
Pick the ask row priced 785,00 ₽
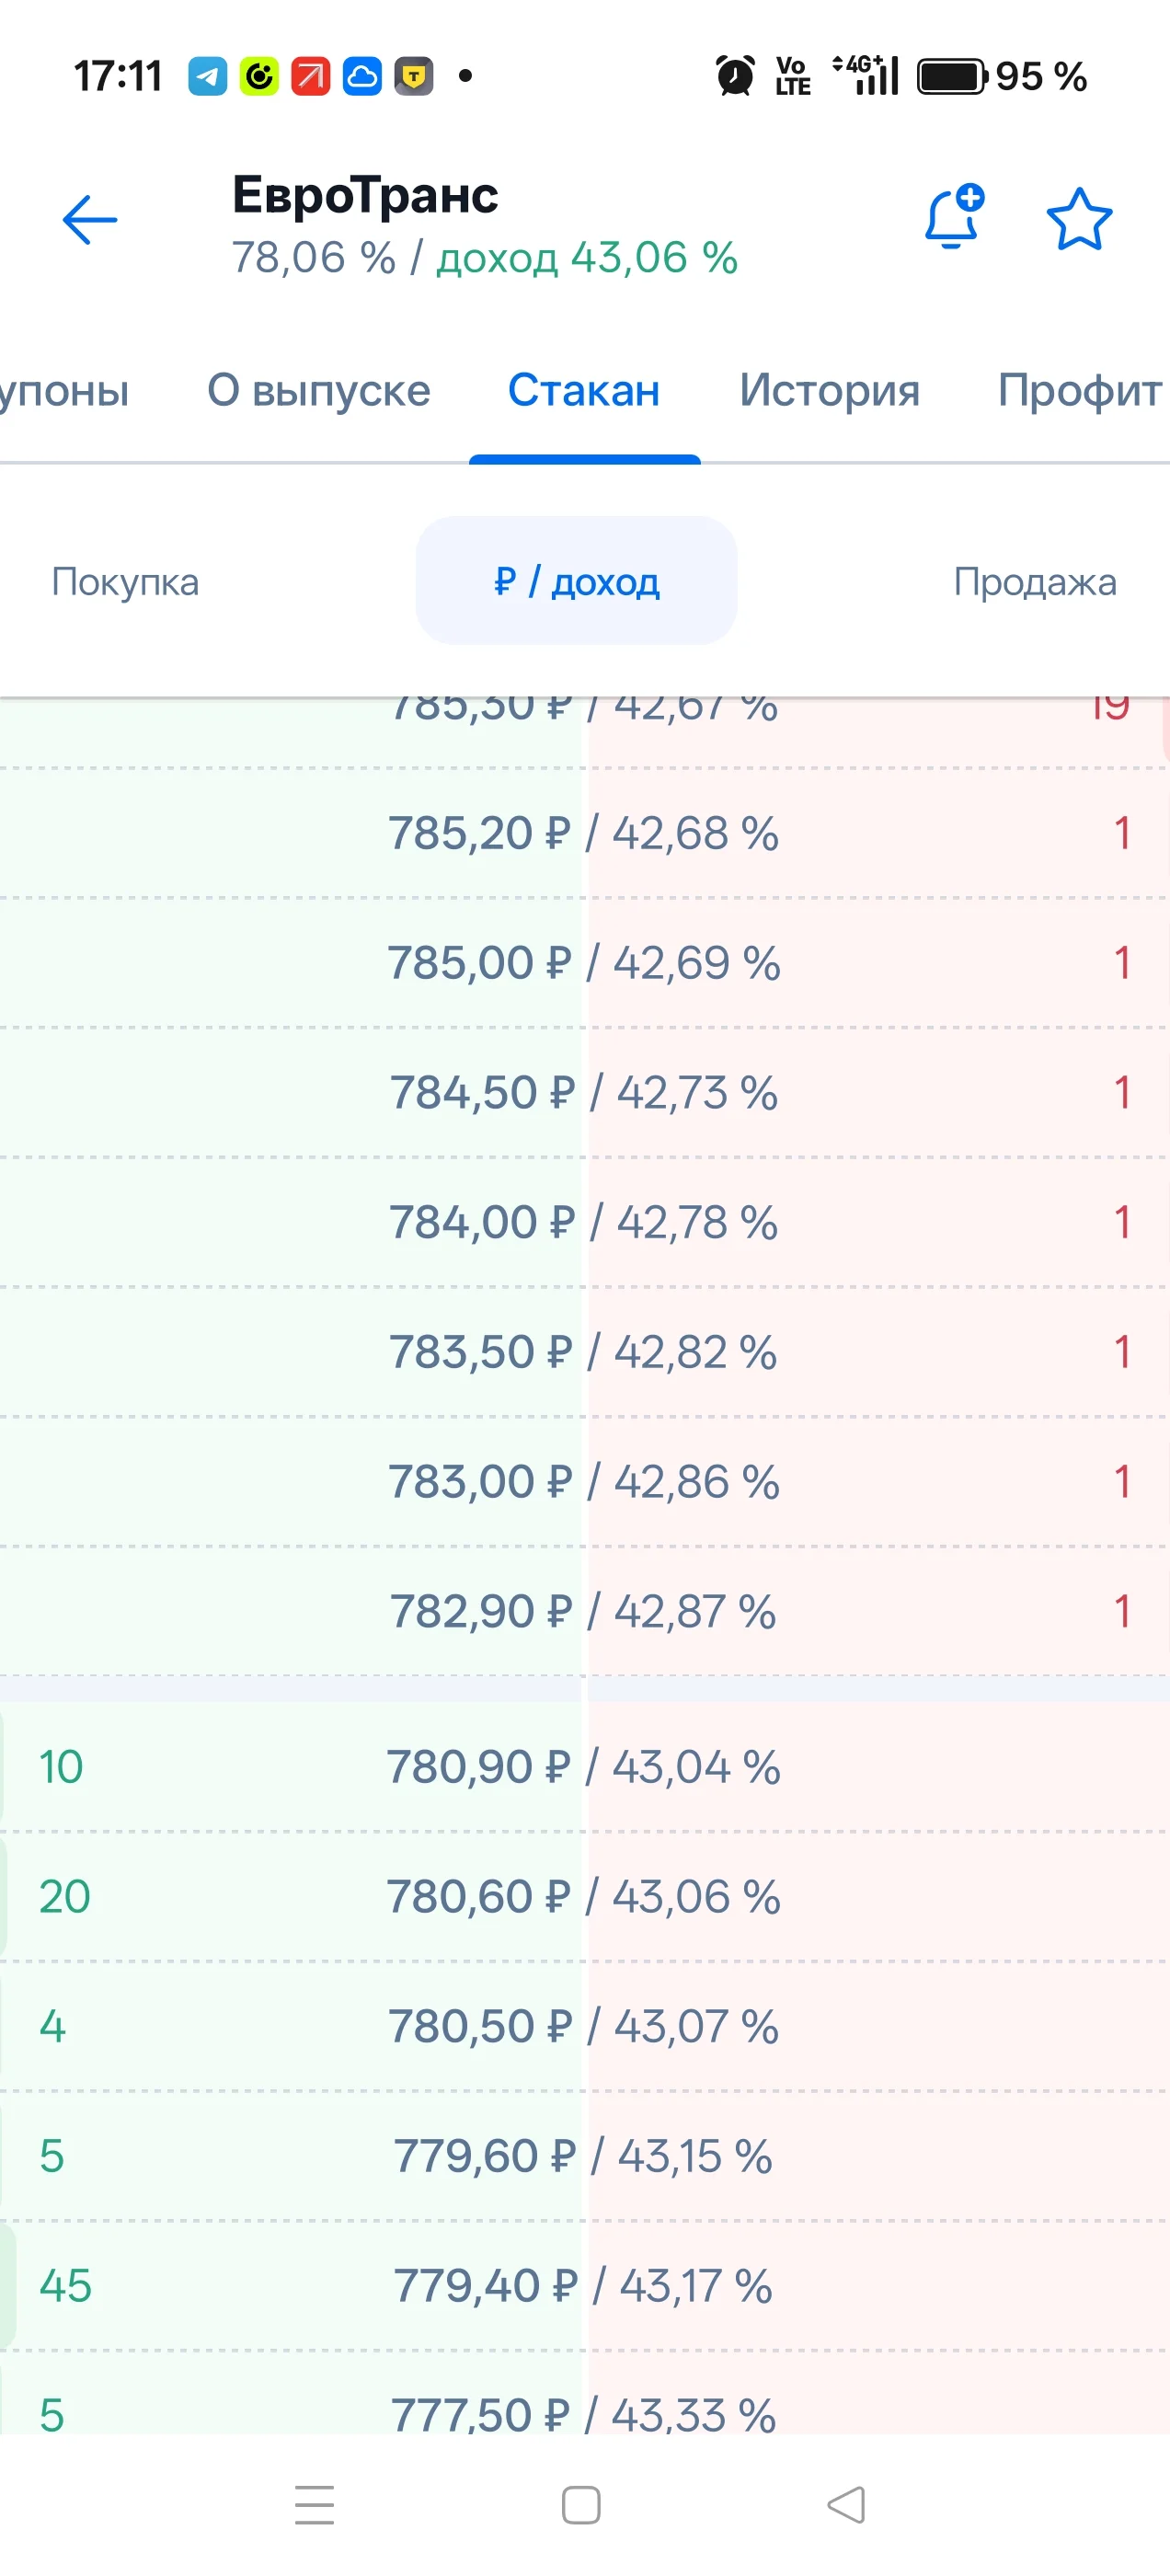pyautogui.click(x=585, y=963)
